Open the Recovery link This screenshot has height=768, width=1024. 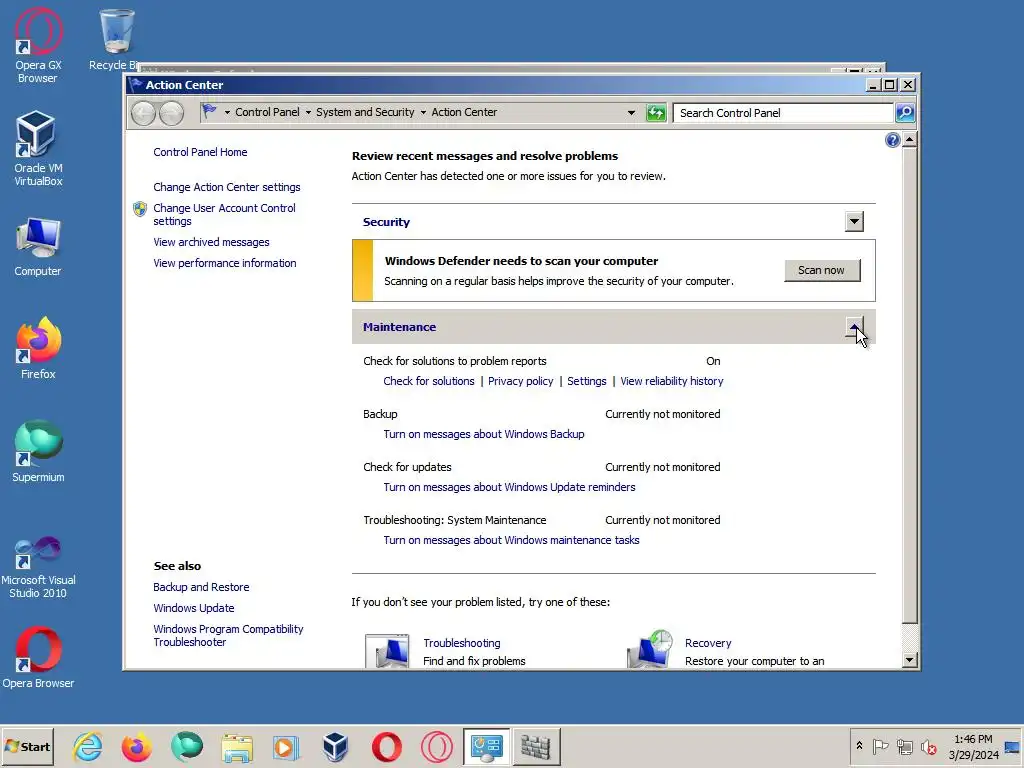click(x=708, y=643)
